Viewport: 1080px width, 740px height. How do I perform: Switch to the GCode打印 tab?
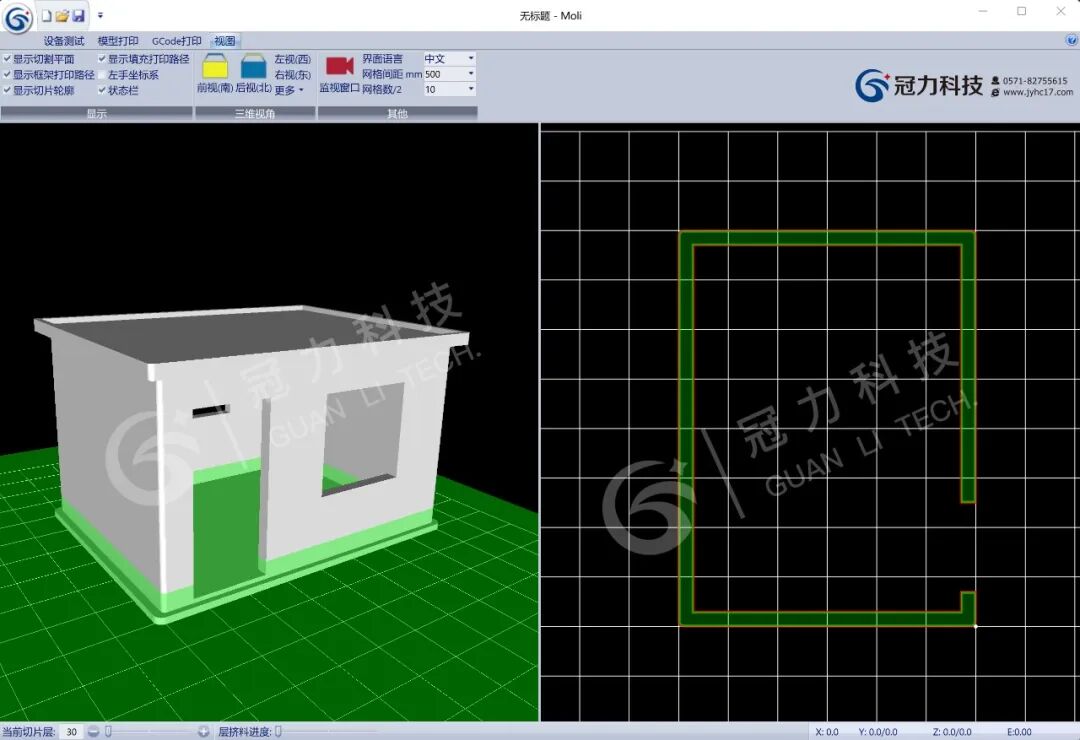coord(176,41)
